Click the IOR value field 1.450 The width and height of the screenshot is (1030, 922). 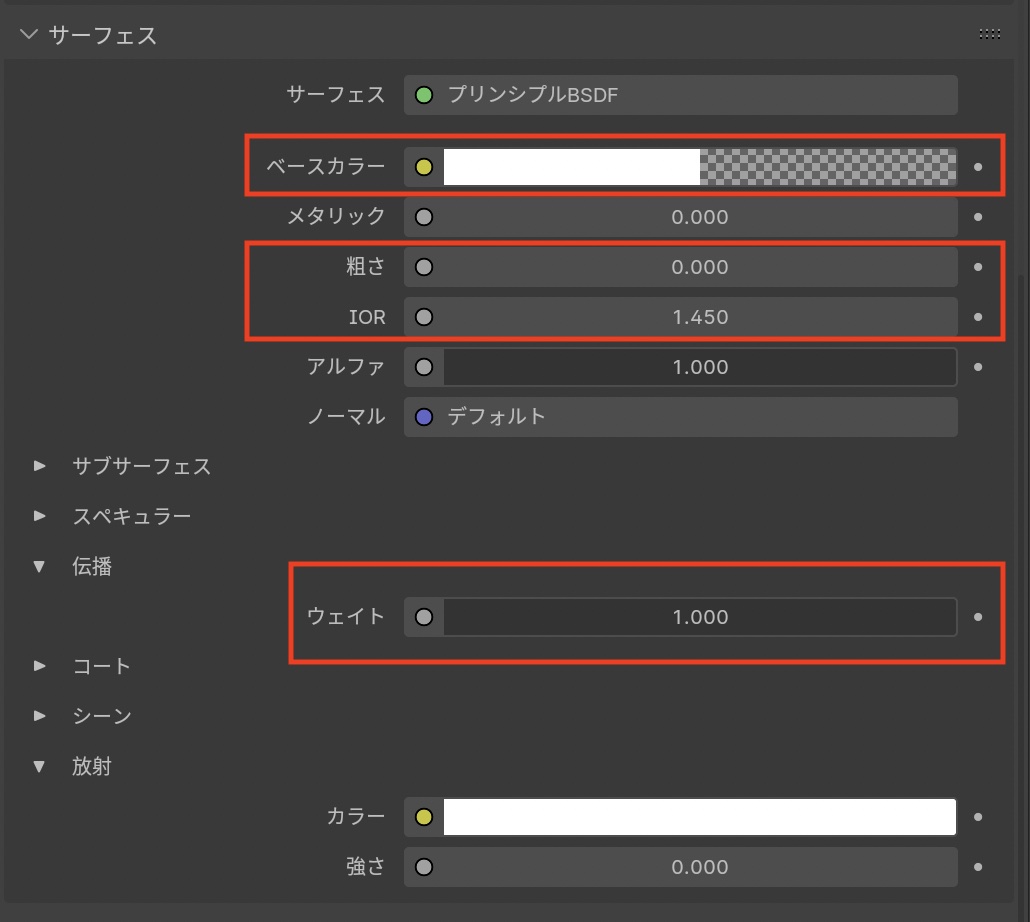click(699, 317)
